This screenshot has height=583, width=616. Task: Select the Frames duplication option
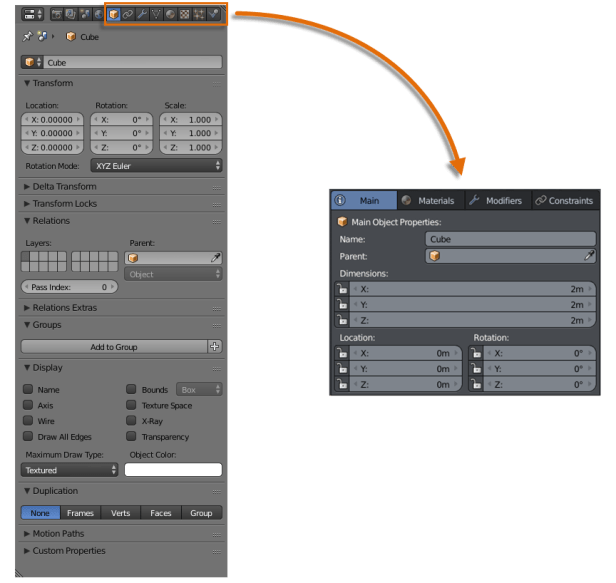point(81,513)
